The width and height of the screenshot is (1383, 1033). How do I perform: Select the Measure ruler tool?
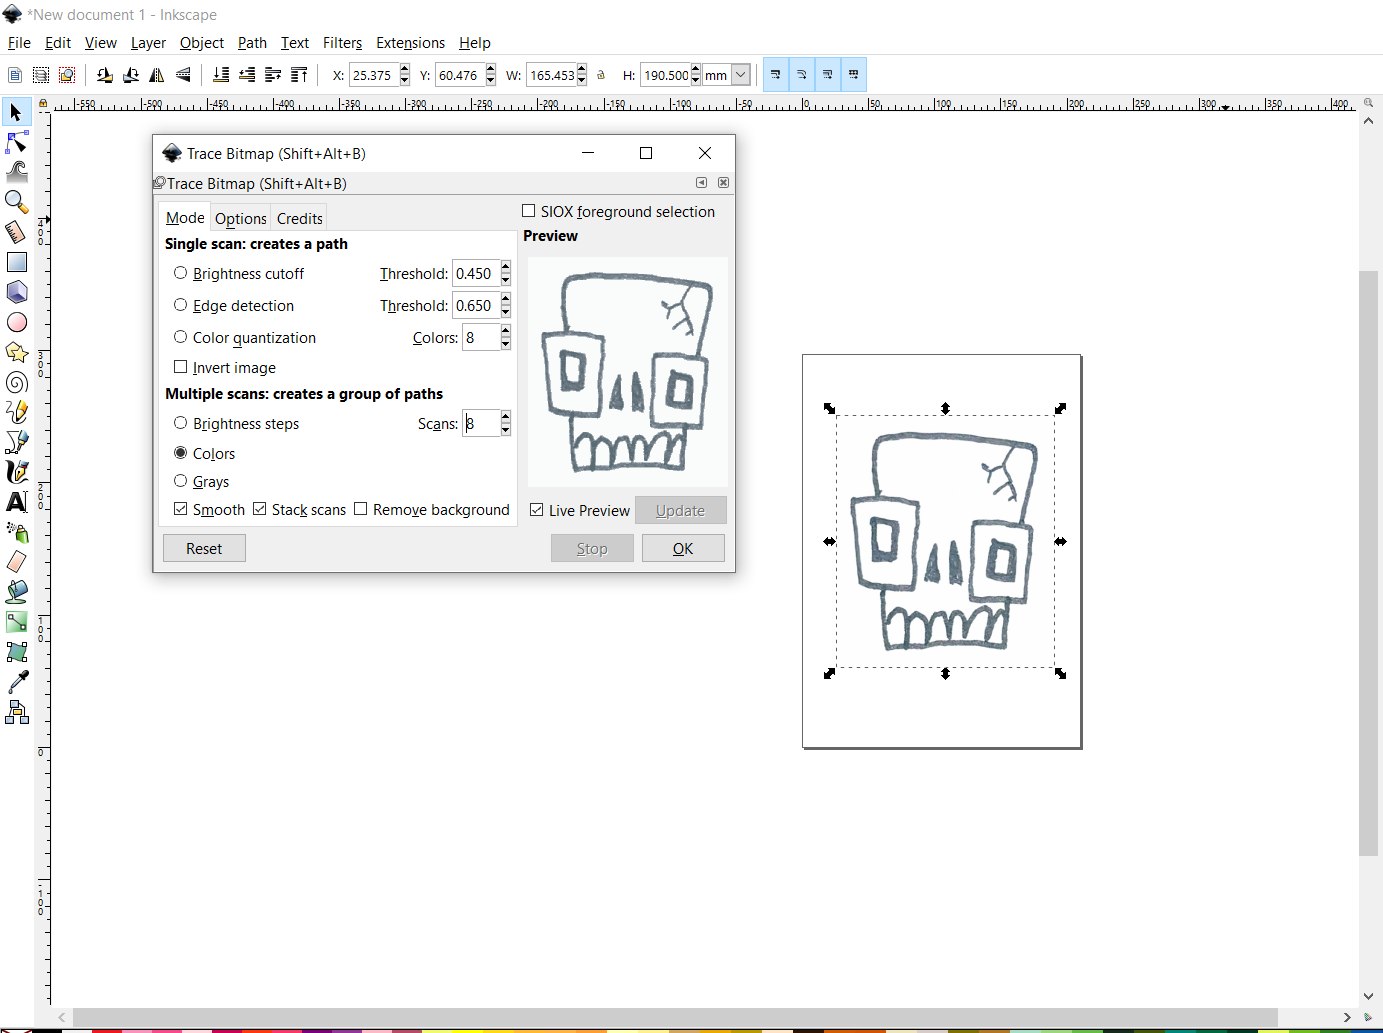tap(16, 232)
